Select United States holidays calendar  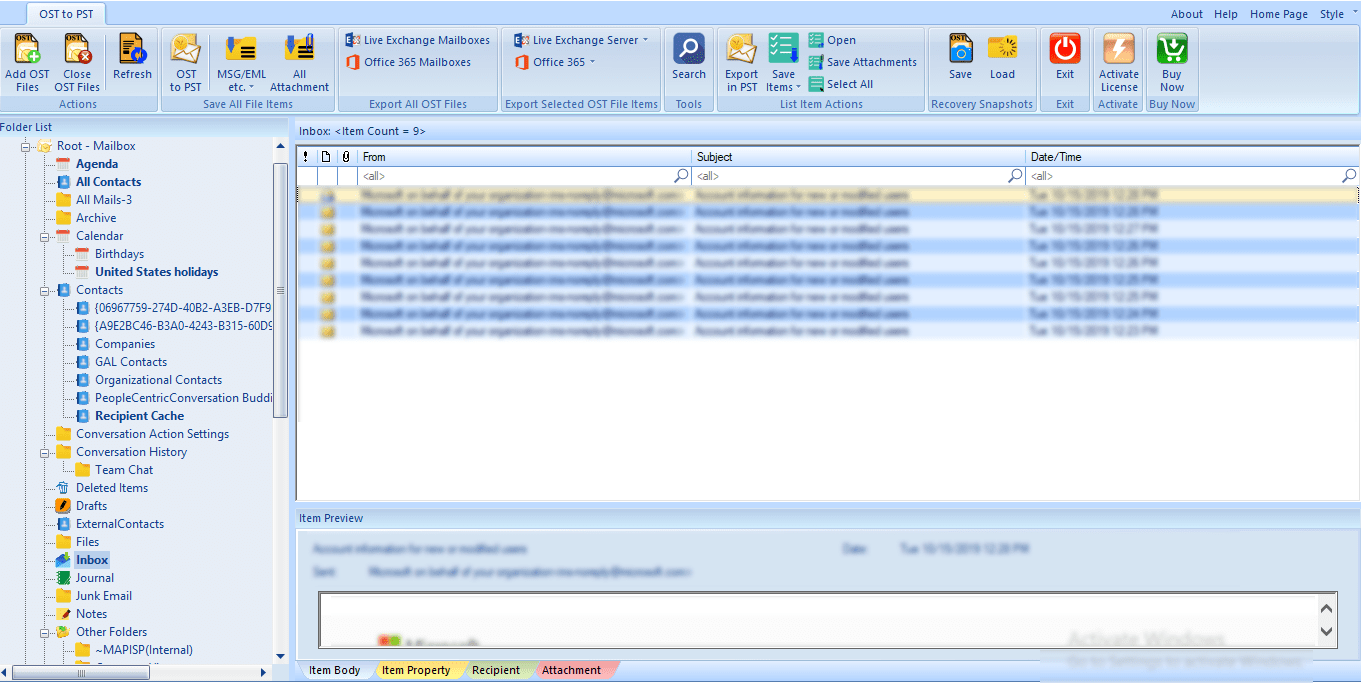click(x=156, y=272)
